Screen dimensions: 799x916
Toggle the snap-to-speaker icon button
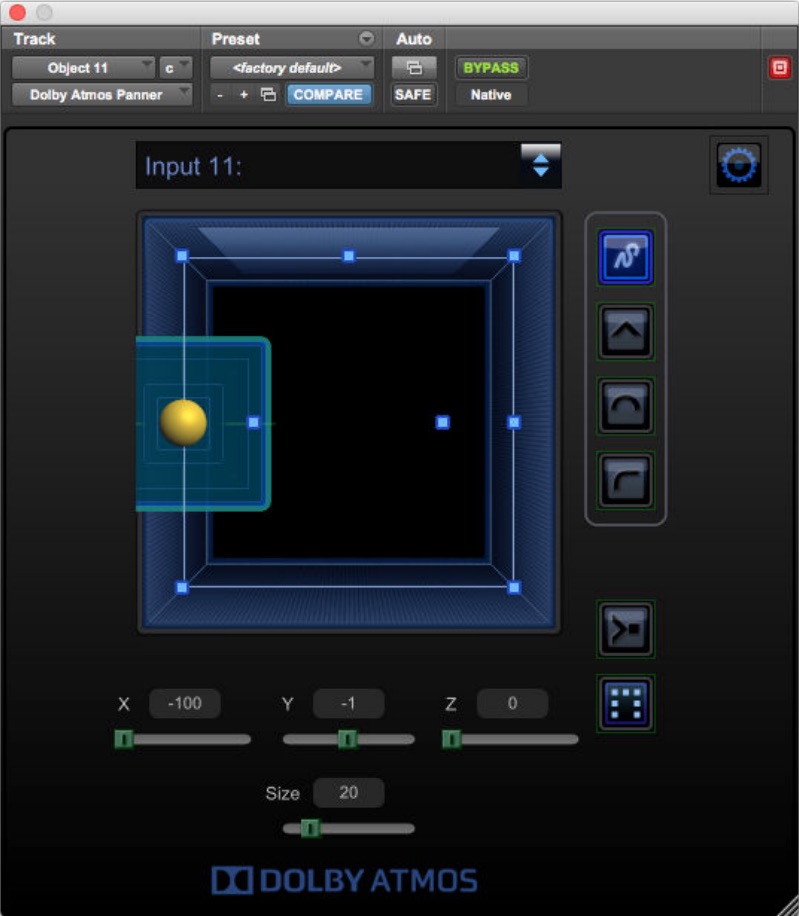tap(625, 629)
